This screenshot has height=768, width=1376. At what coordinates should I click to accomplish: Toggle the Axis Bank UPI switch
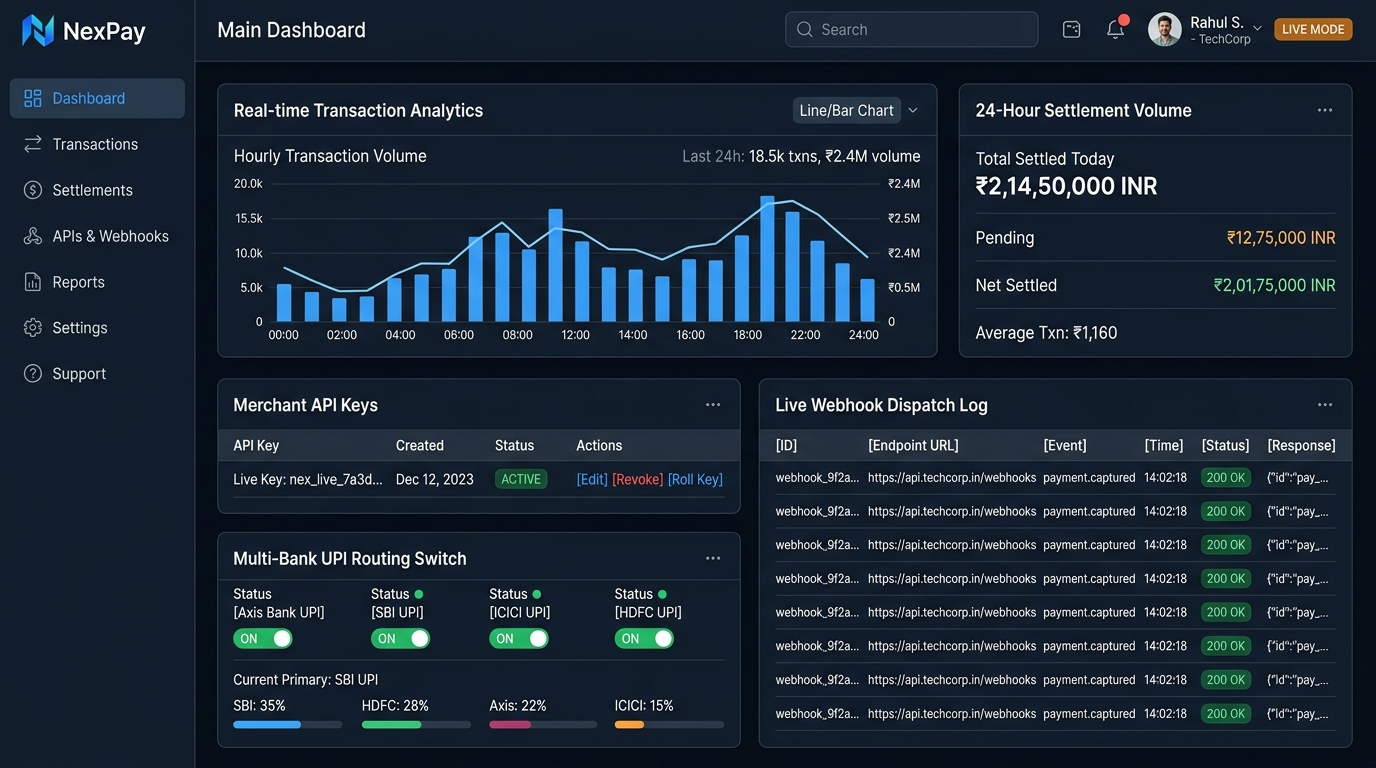pyautogui.click(x=263, y=639)
